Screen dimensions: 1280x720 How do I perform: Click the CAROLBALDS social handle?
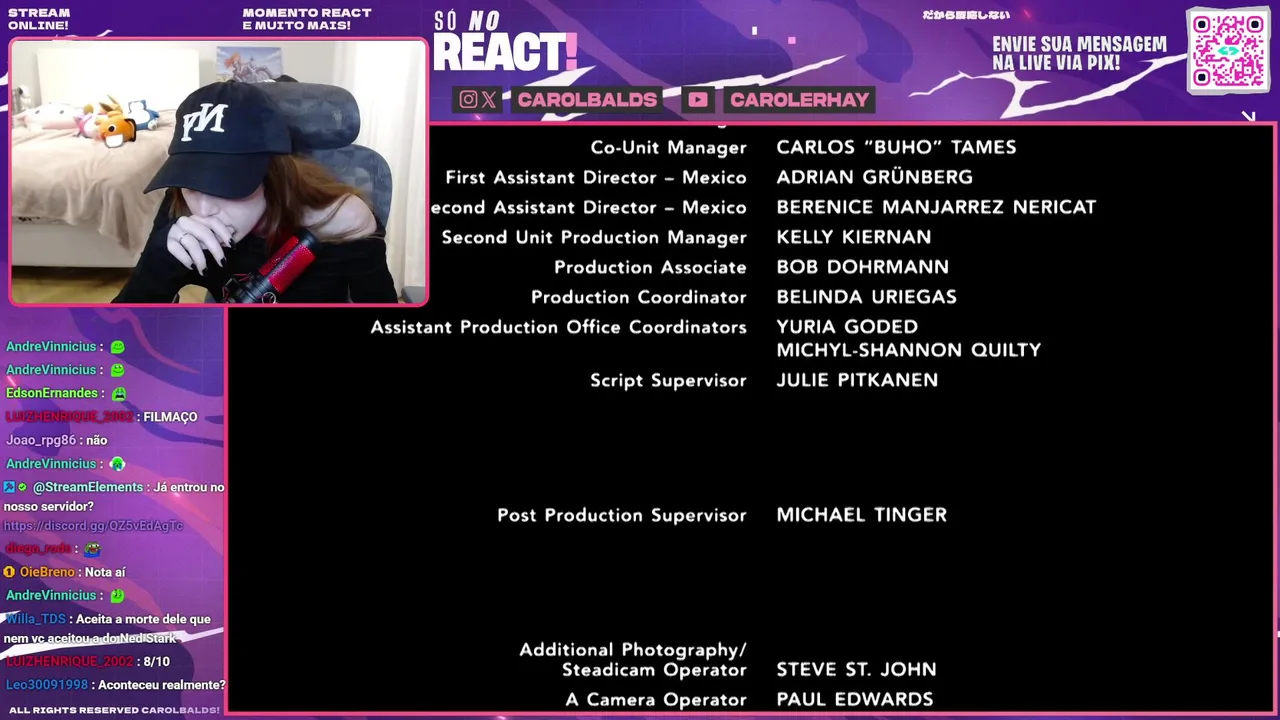click(x=587, y=99)
